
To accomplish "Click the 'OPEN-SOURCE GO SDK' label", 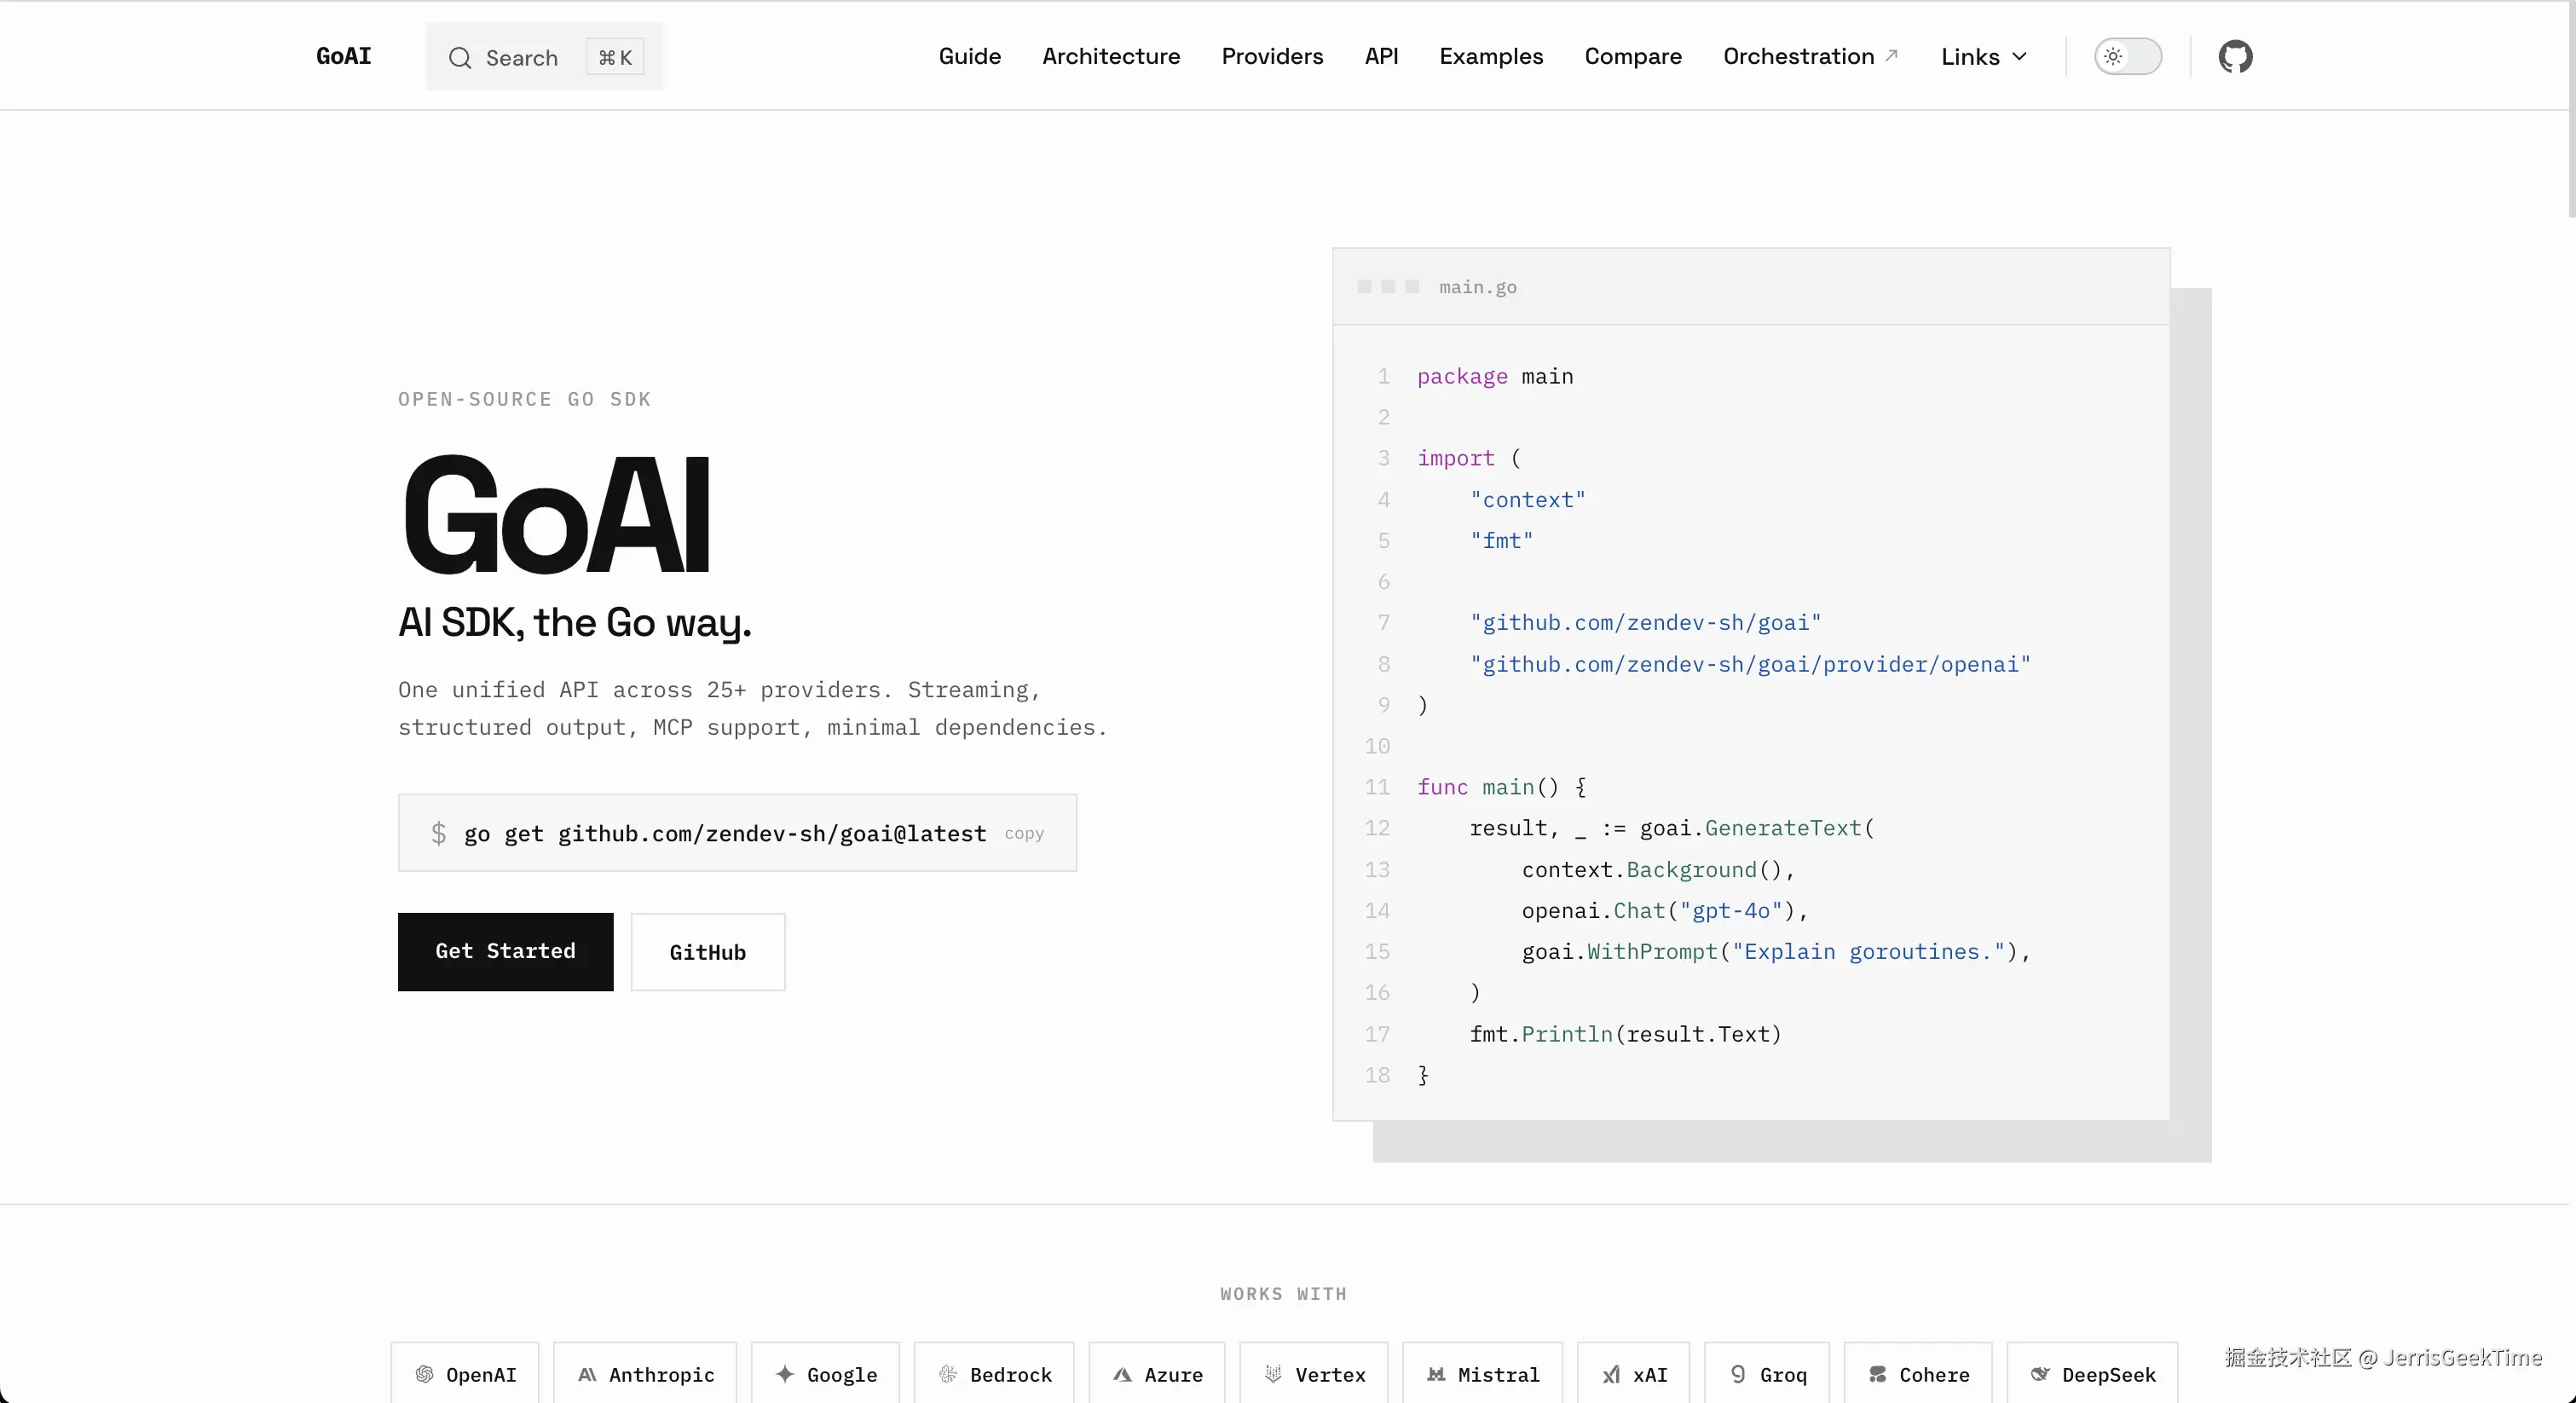I will 525,399.
